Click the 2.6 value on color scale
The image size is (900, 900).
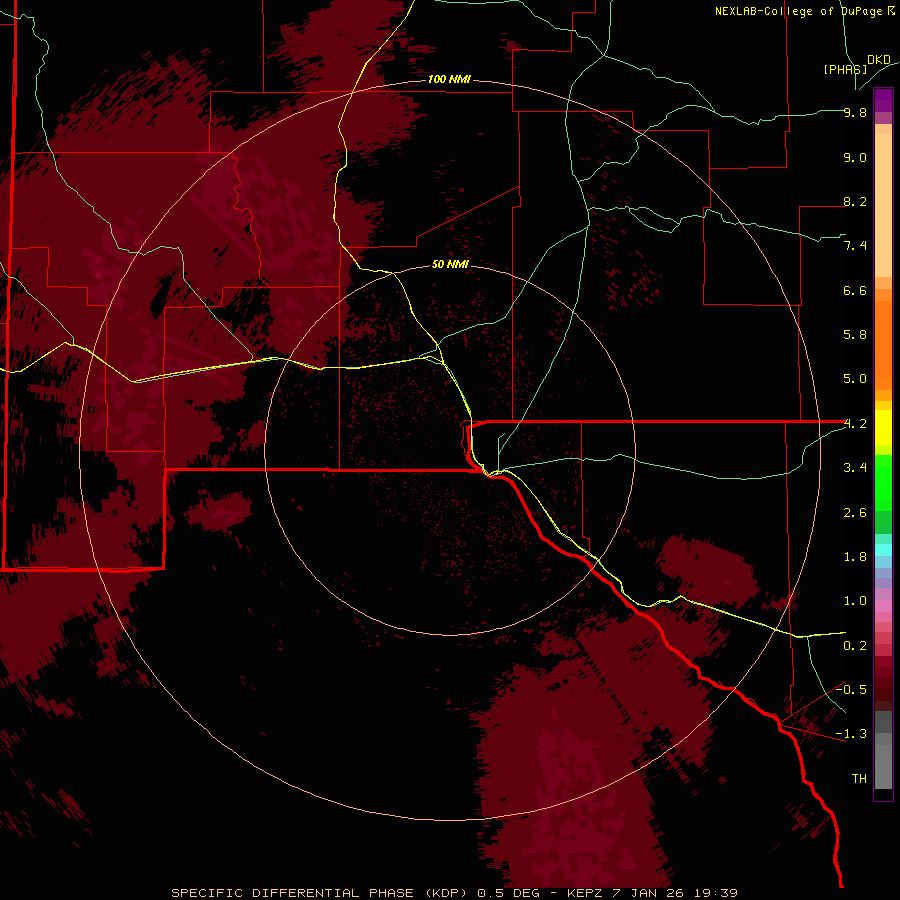point(855,513)
